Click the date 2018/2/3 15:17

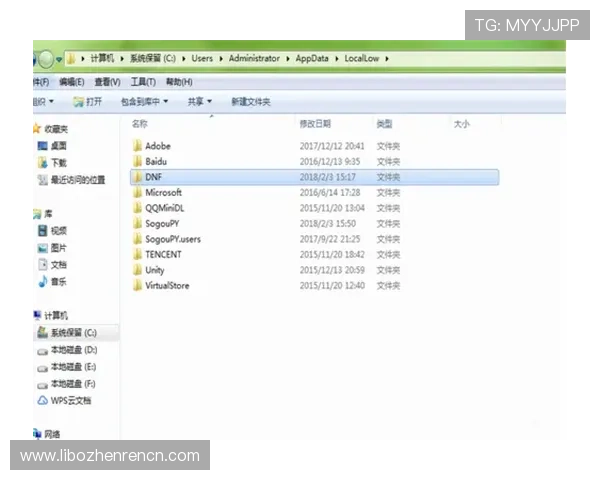(x=328, y=177)
